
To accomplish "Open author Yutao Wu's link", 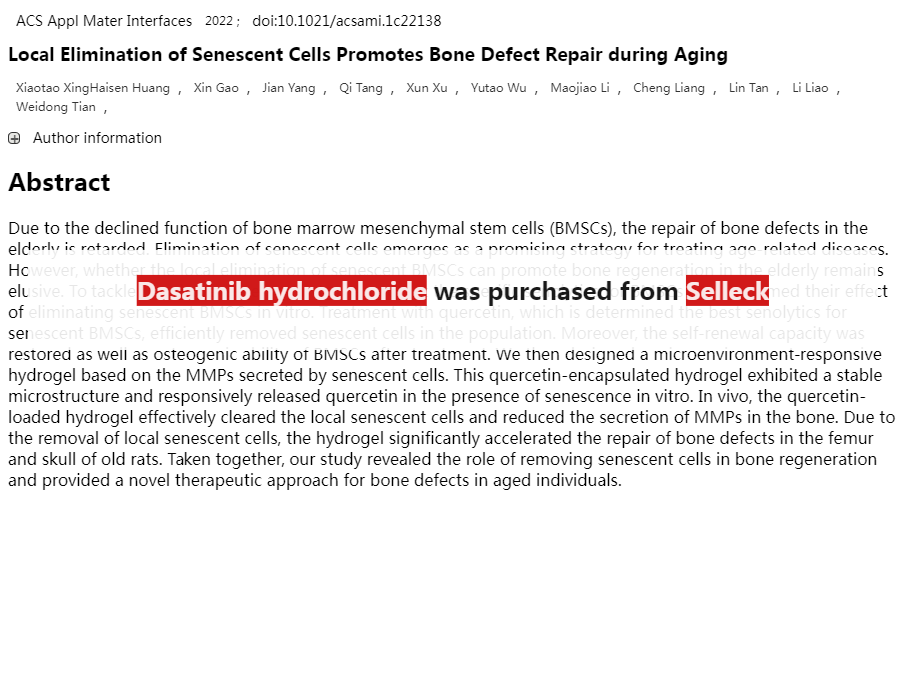I will click(x=498, y=88).
